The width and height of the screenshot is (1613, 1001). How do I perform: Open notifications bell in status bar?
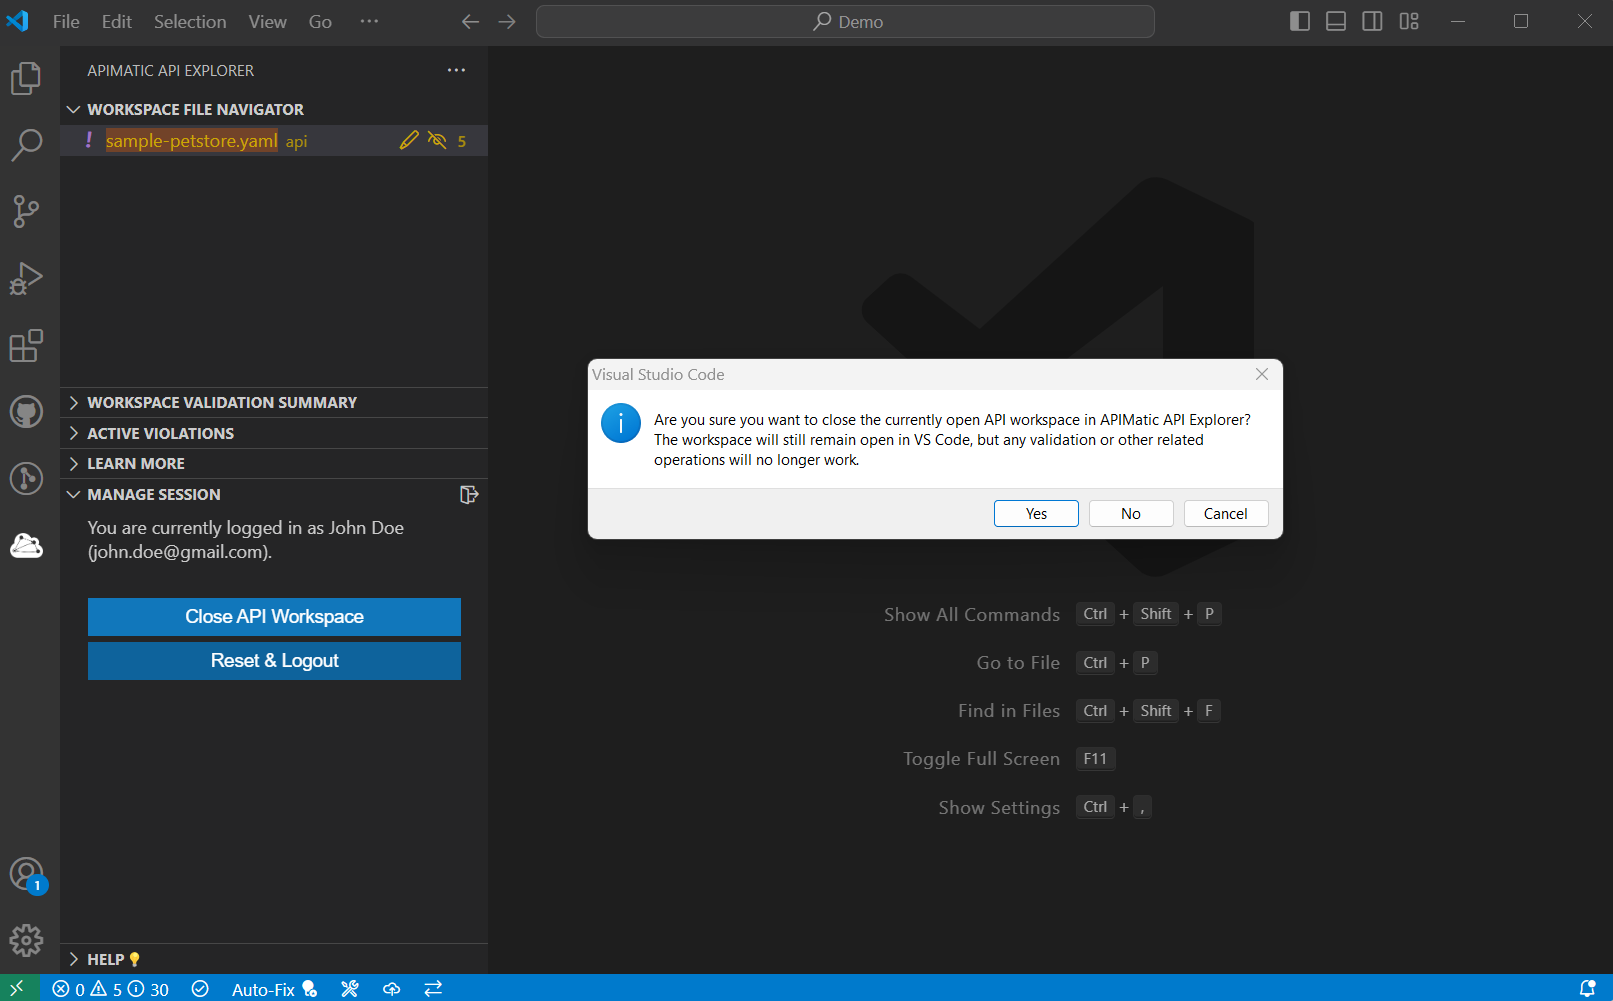1587,989
